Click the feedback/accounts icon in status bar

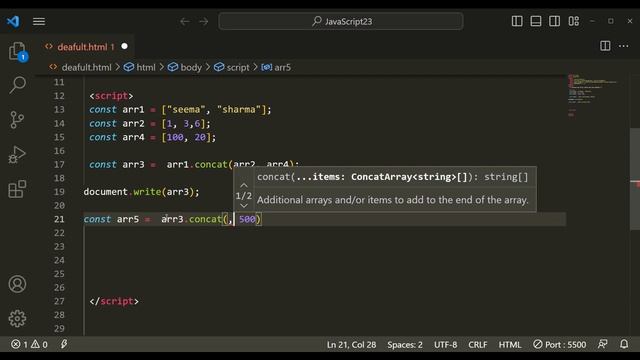[603, 344]
